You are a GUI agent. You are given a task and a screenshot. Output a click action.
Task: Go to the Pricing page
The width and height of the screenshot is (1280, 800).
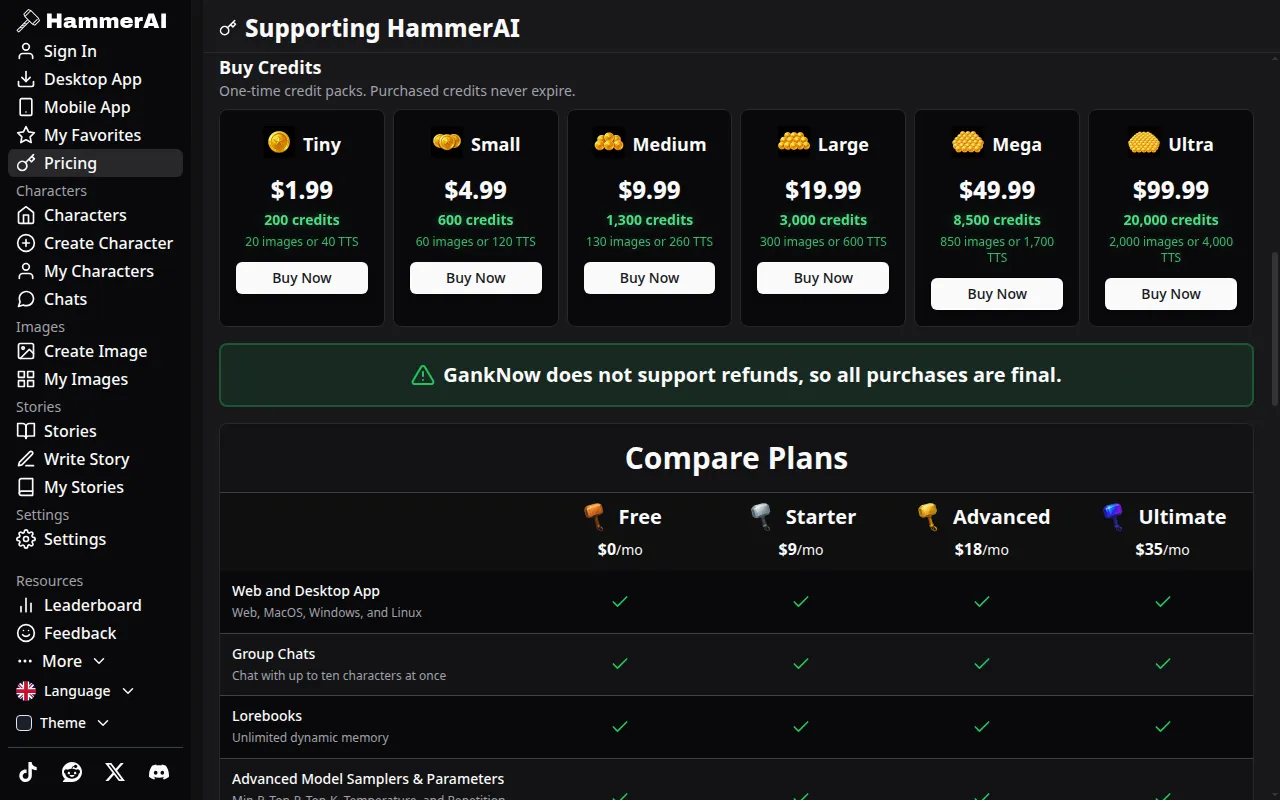[x=95, y=163]
